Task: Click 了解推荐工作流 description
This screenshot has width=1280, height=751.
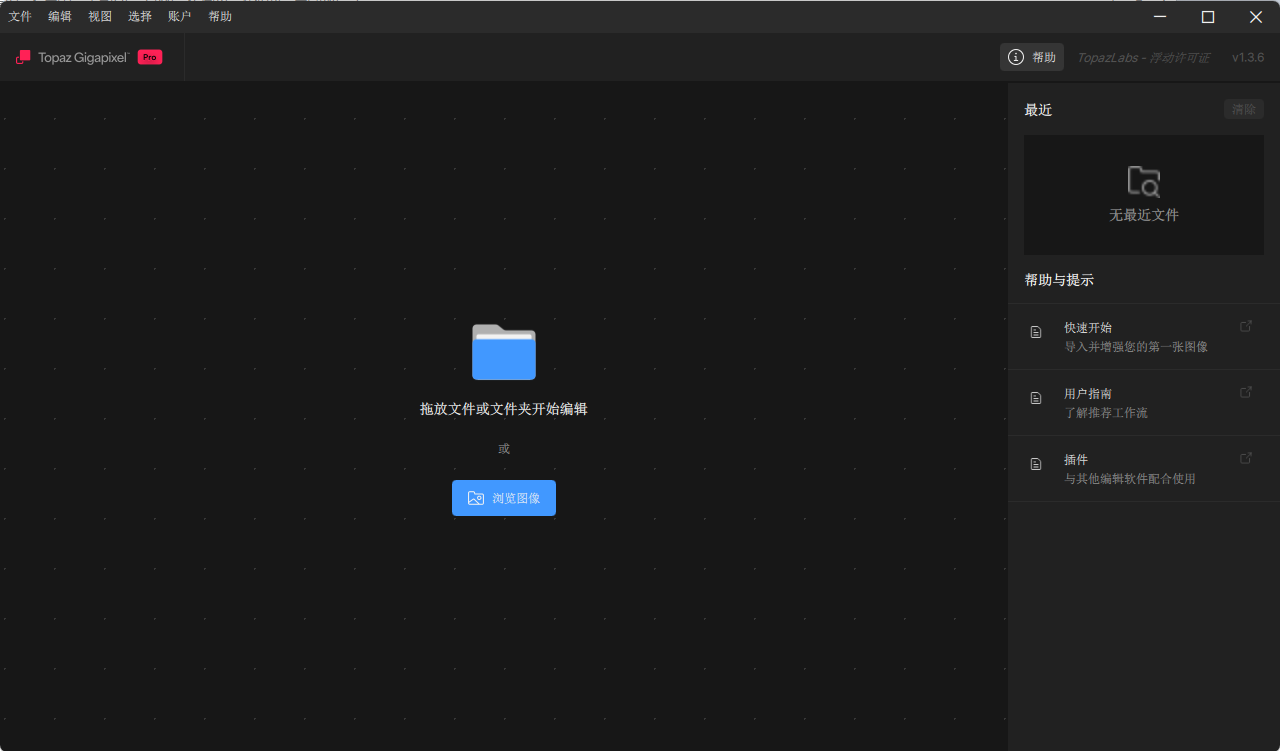Action: click(1106, 413)
